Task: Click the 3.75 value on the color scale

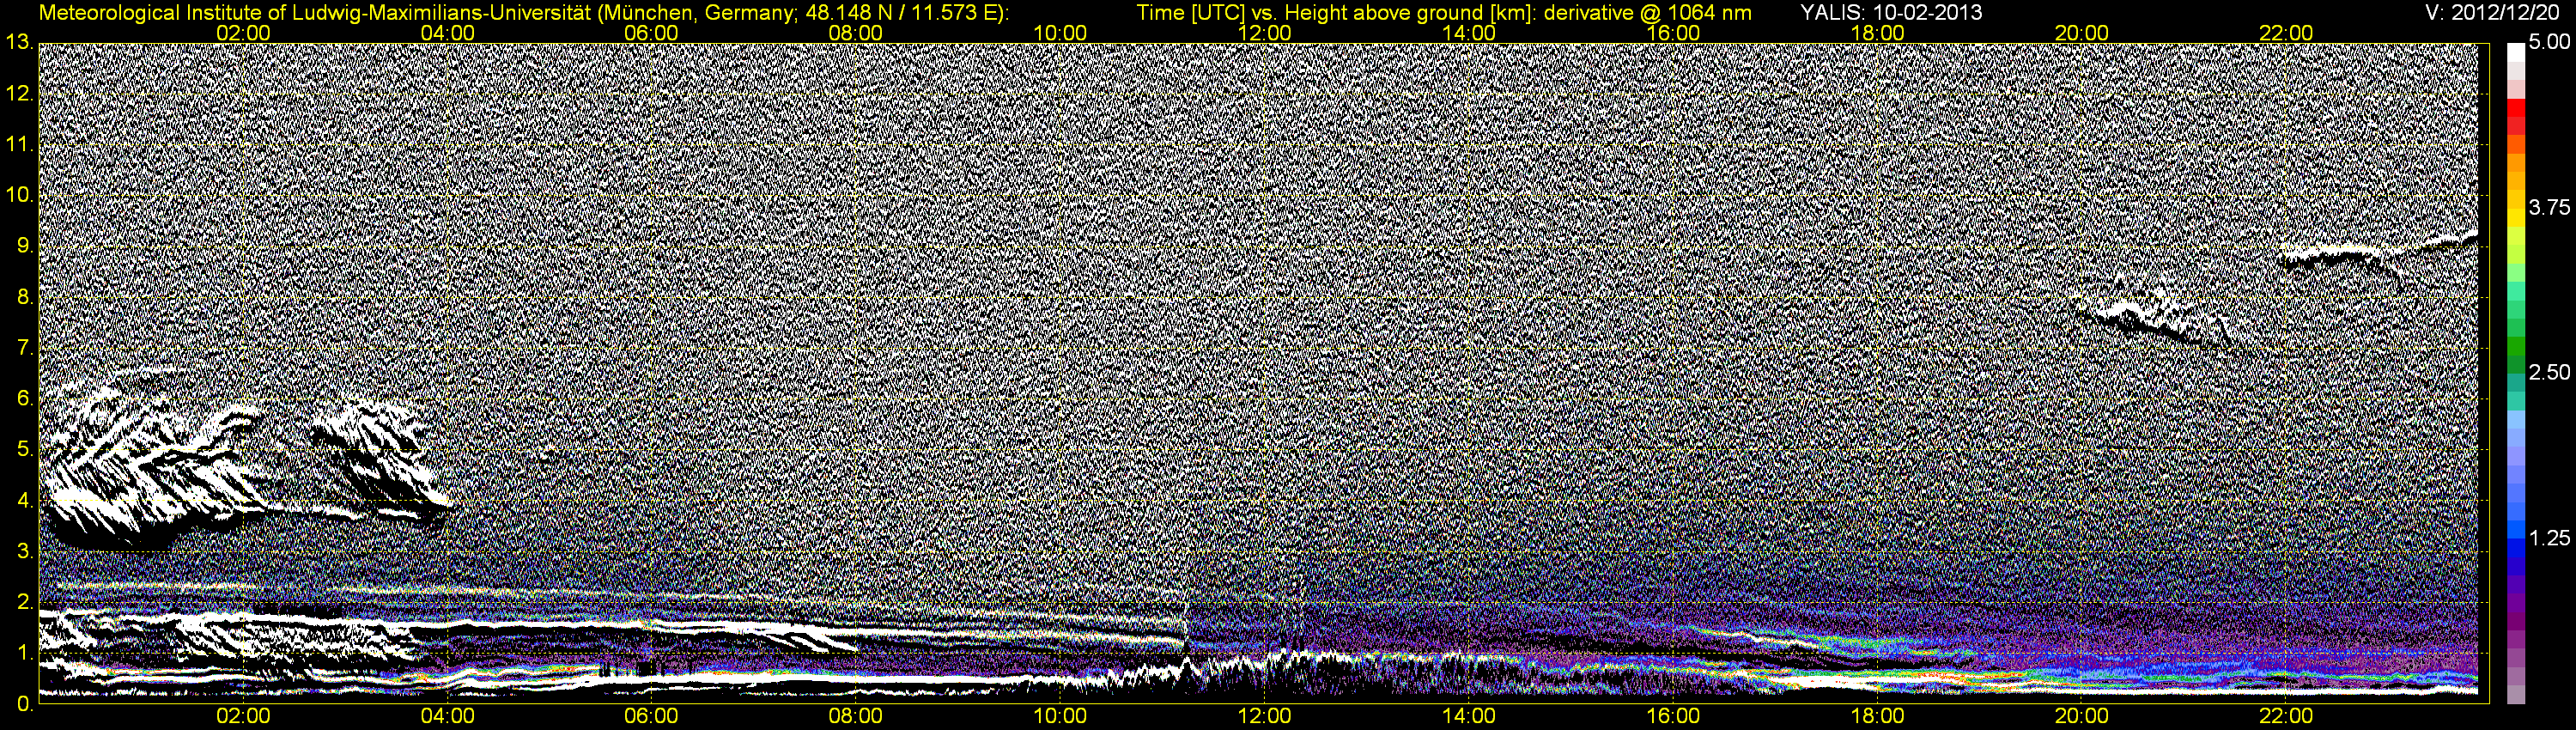Action: 2549,207
